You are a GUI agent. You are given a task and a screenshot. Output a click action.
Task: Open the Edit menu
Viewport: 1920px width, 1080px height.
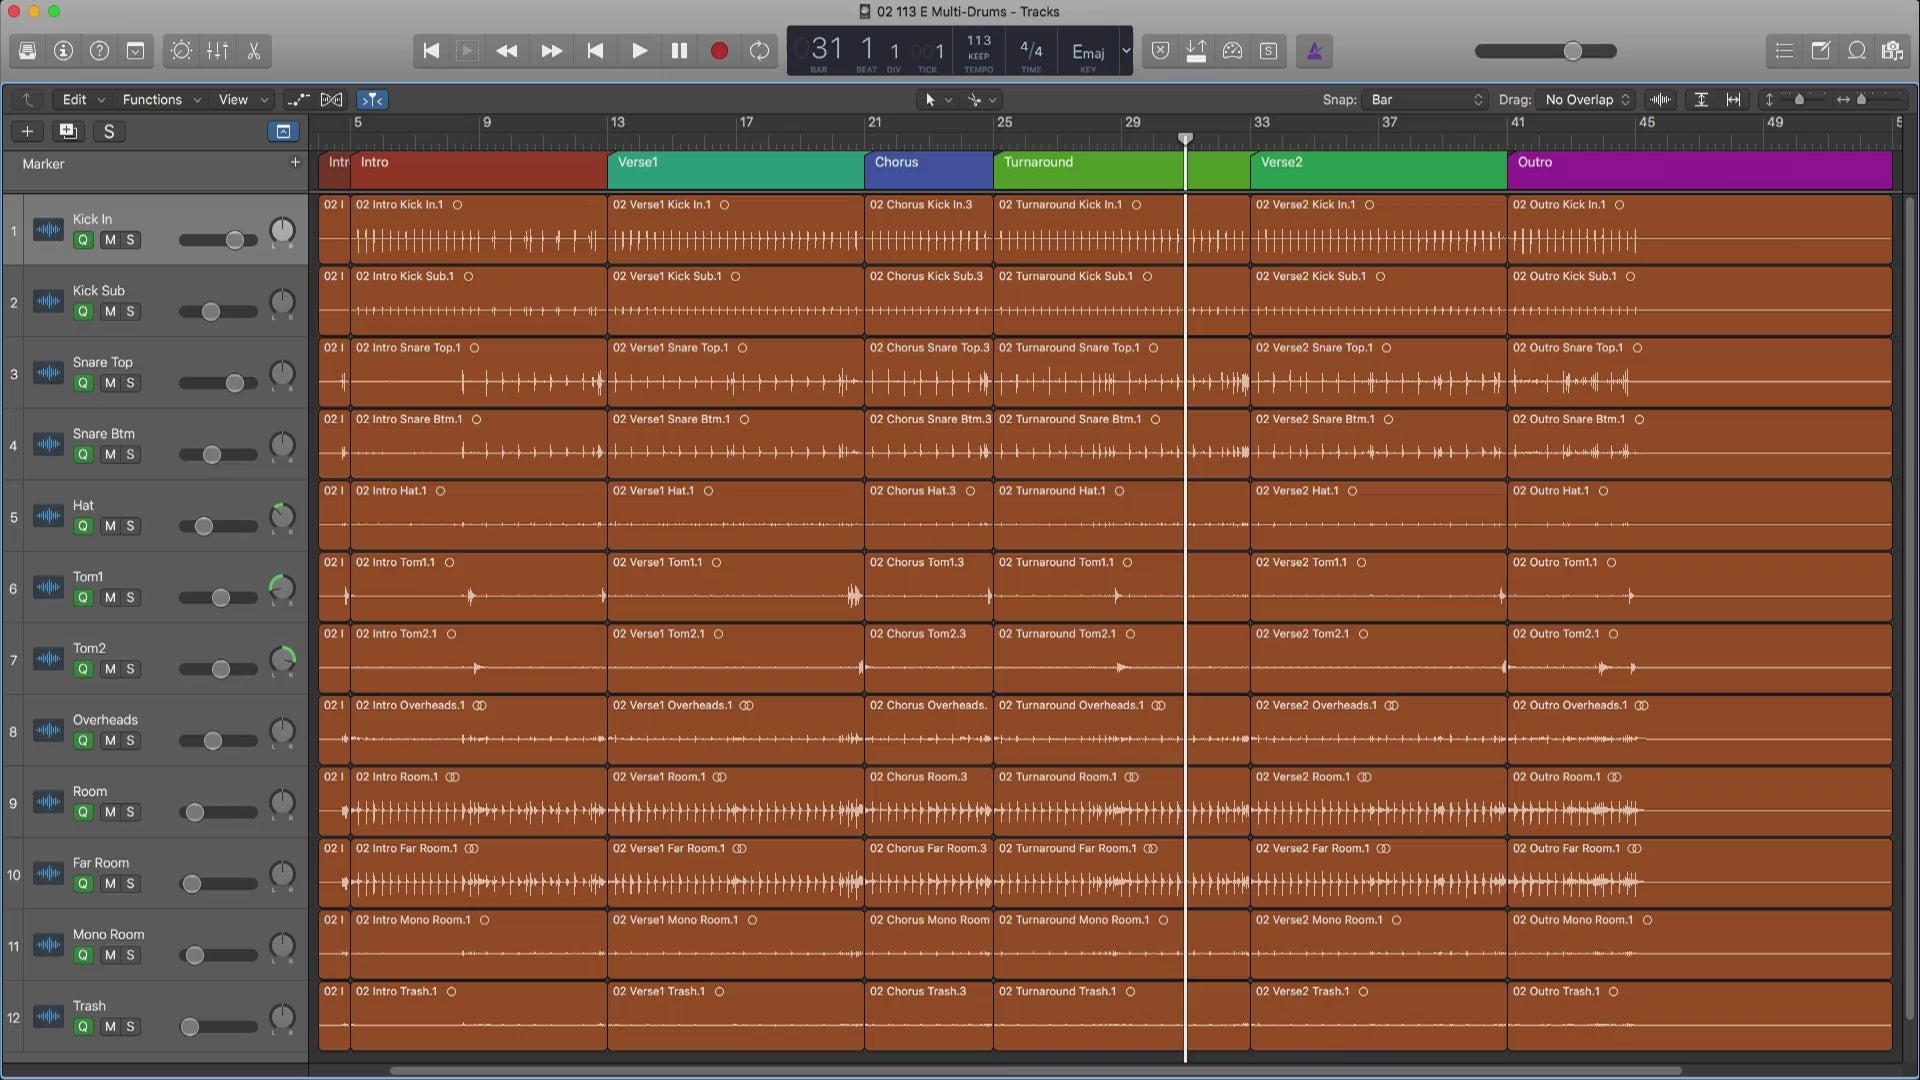tap(83, 100)
